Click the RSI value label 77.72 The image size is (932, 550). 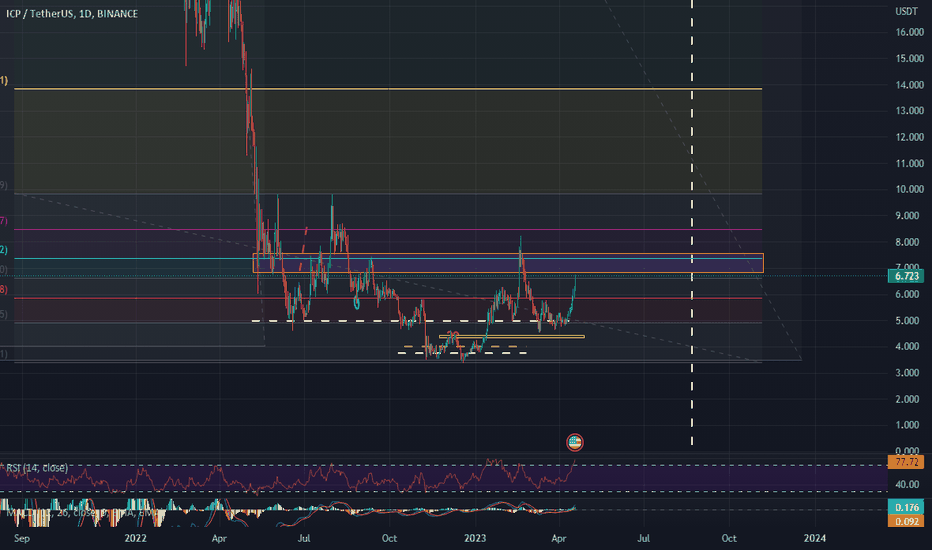pos(906,461)
